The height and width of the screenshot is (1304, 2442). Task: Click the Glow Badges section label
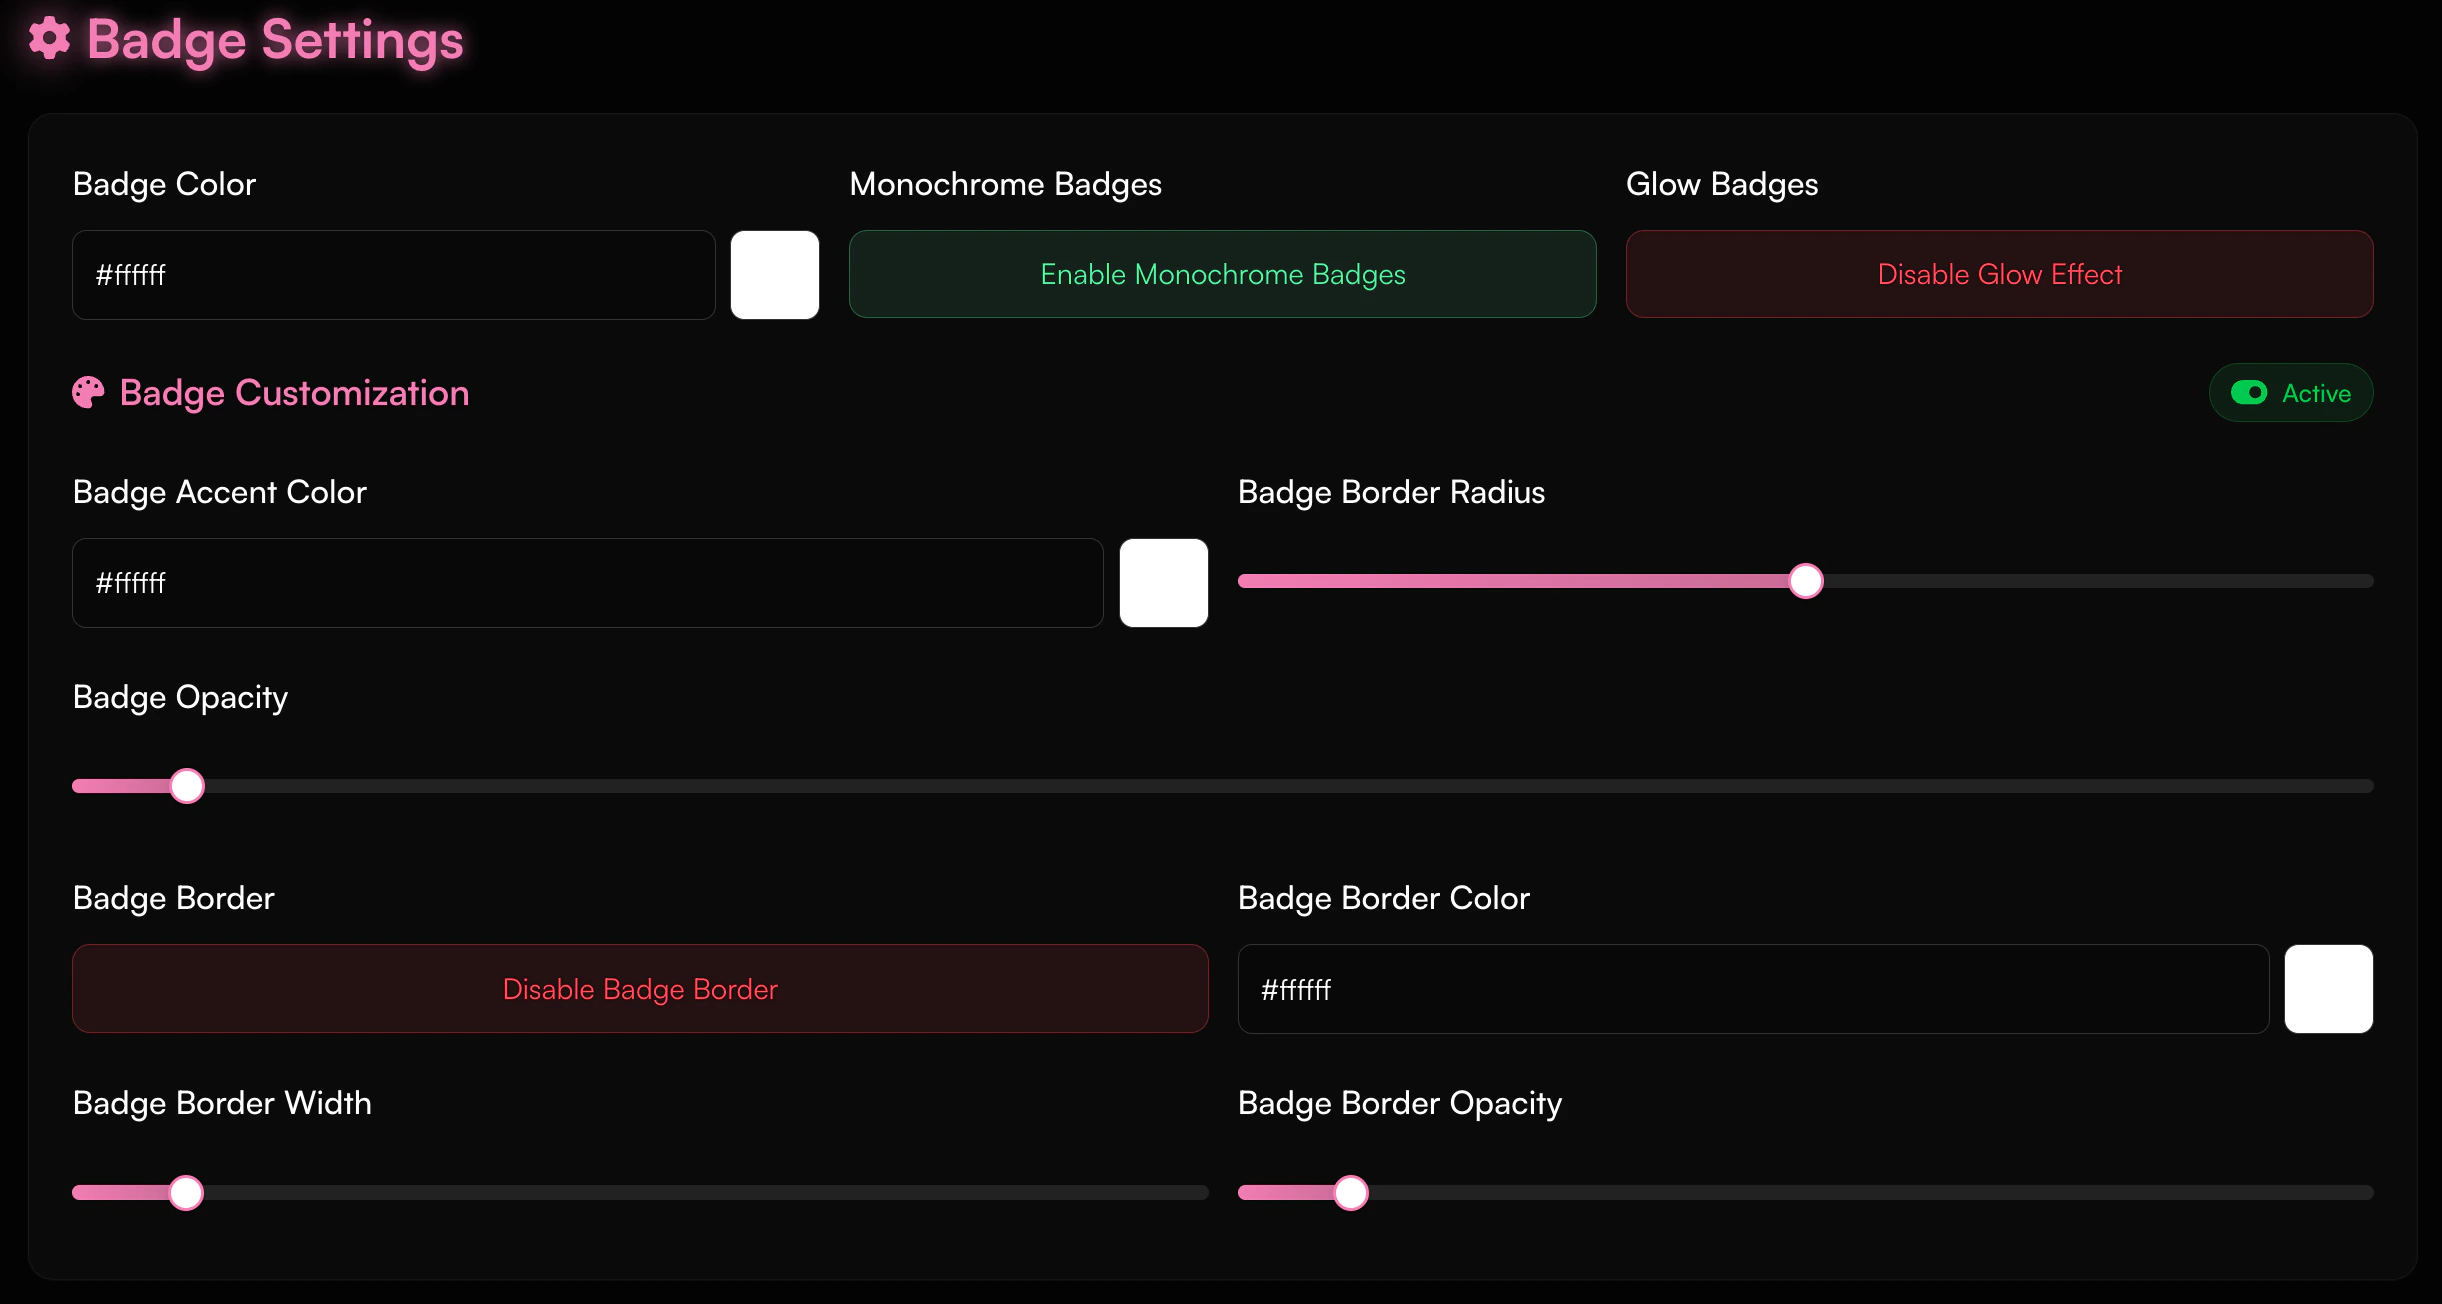[x=1720, y=183]
